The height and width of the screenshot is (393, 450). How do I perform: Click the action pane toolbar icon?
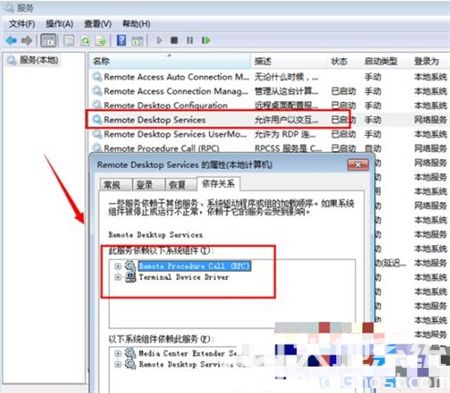tap(137, 41)
